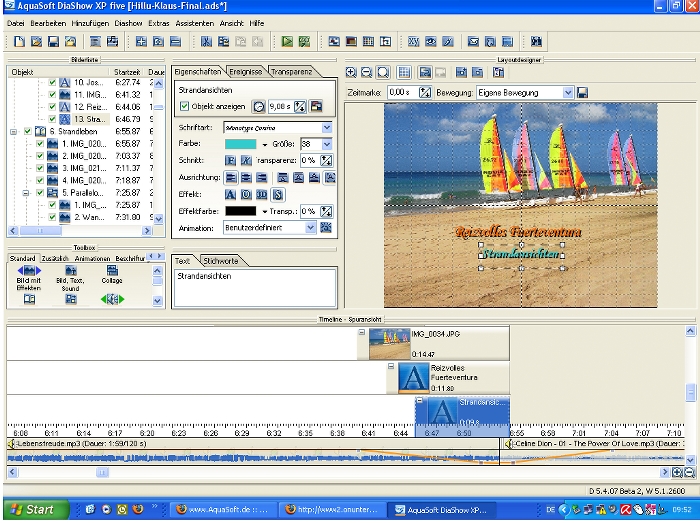Toggle the grid icon in Layoutdesigner
The image size is (700, 523).
[404, 73]
